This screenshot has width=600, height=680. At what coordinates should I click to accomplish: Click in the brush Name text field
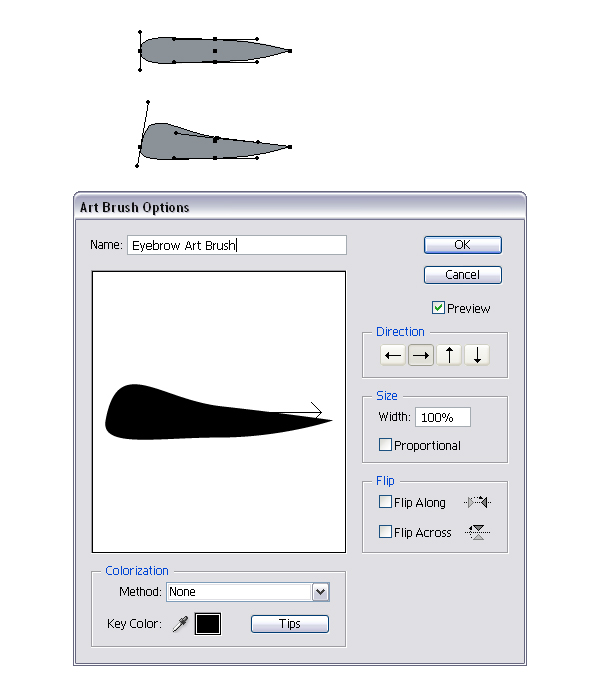pyautogui.click(x=236, y=245)
